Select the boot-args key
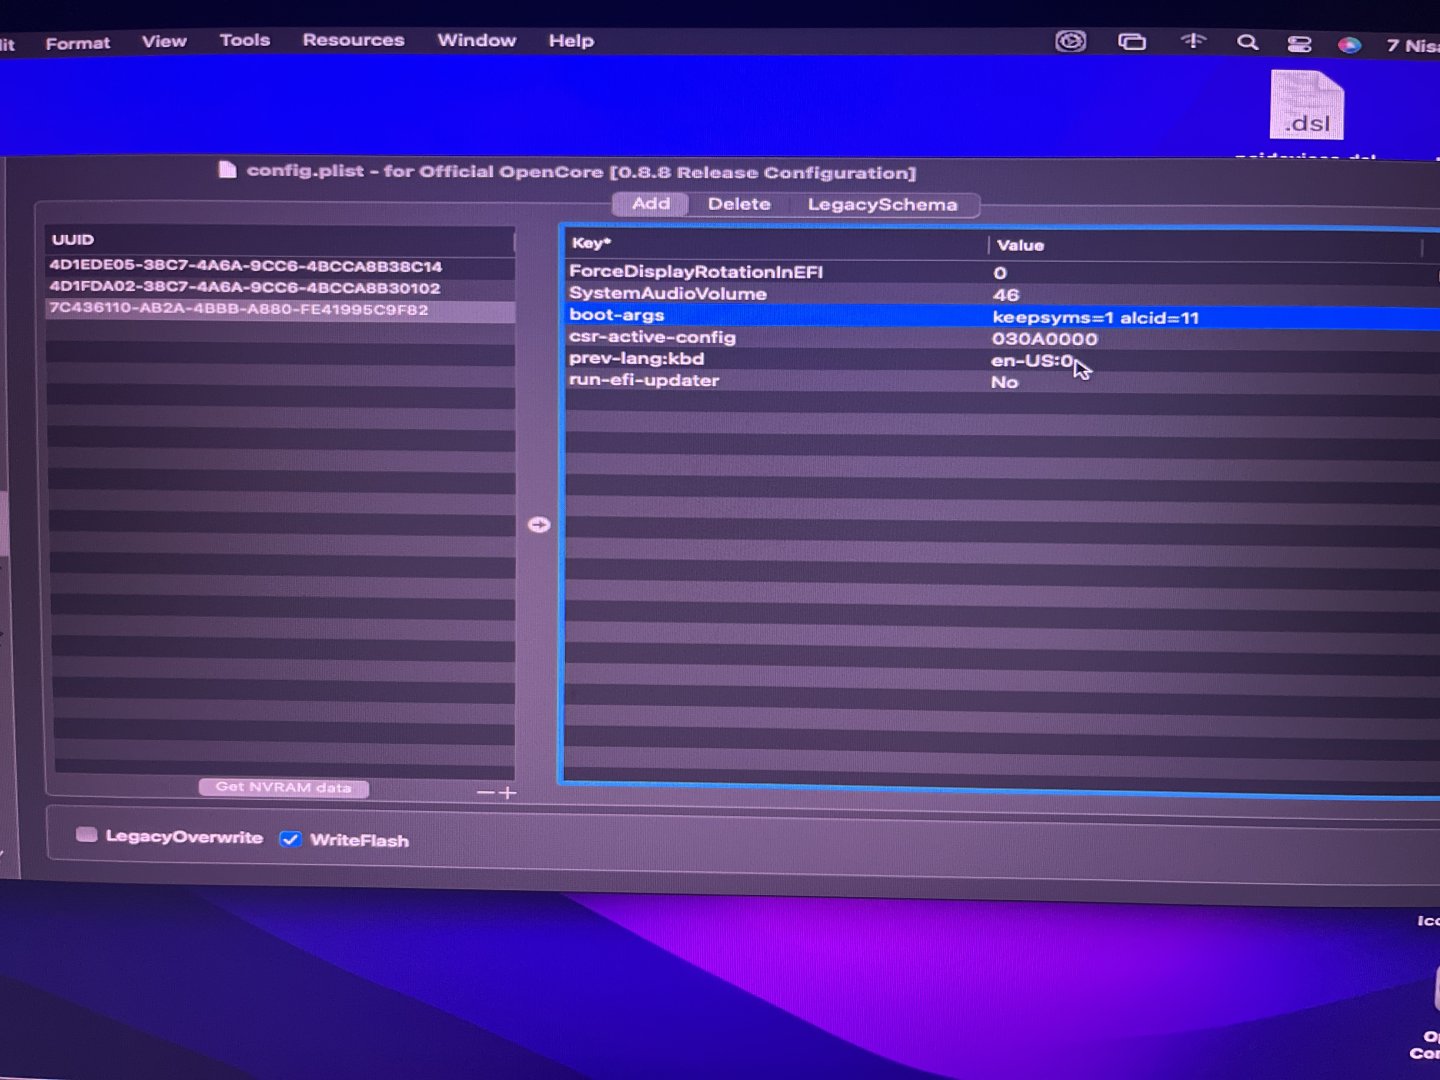Viewport: 1440px width, 1080px height. pyautogui.click(x=616, y=315)
